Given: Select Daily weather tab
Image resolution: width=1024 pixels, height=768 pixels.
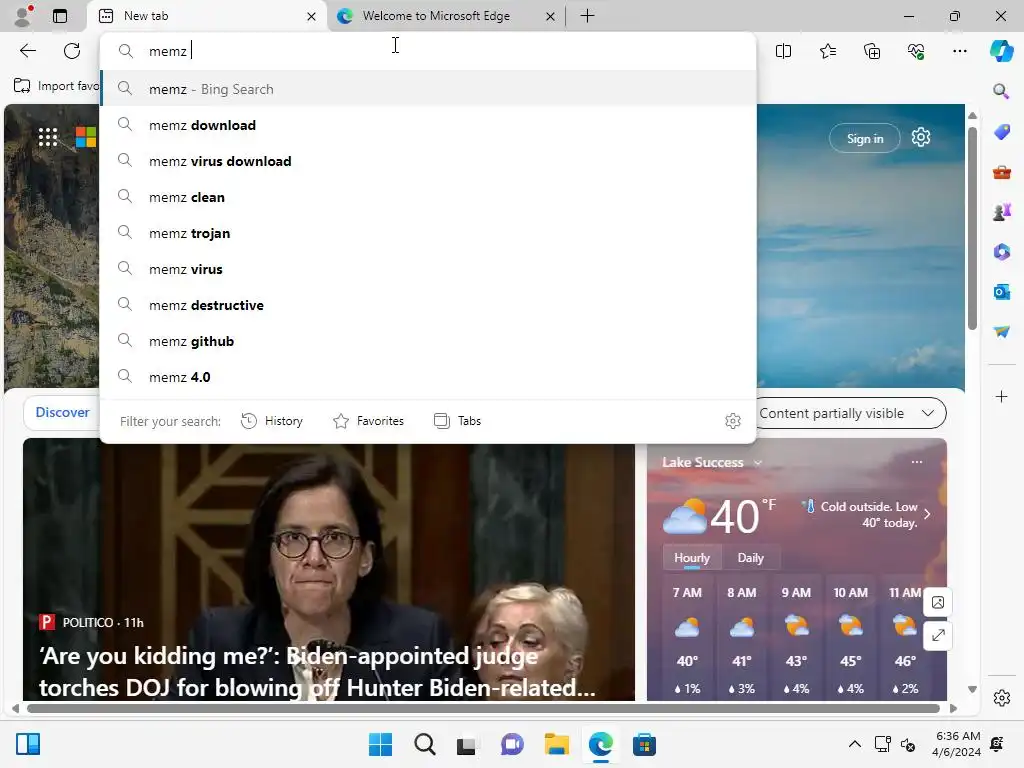Looking at the screenshot, I should [x=750, y=558].
